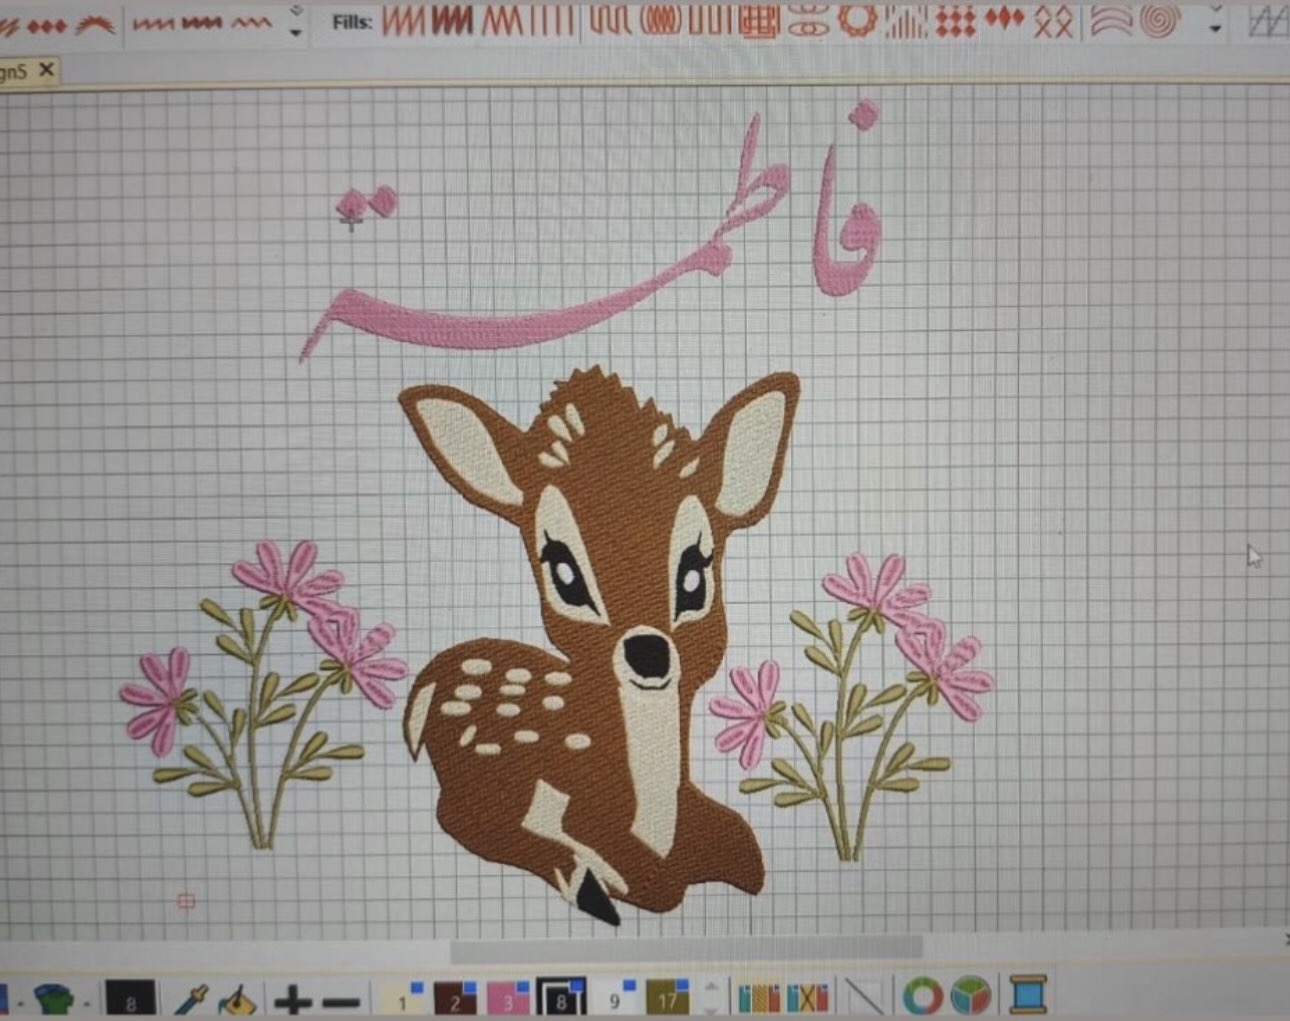Pick the outlined black swatch 8 in the palette
The height and width of the screenshot is (1021, 1290).
(x=561, y=998)
